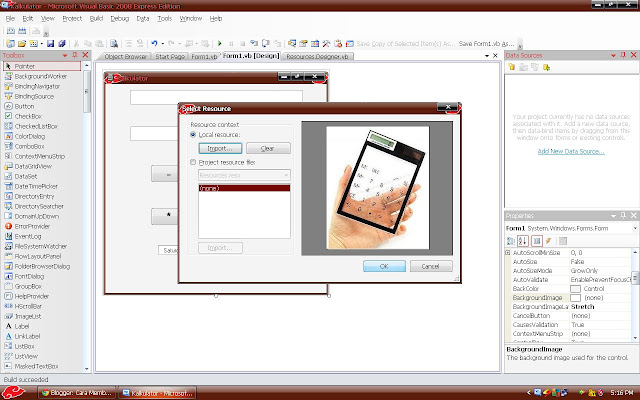This screenshot has width=640, height=400.
Task: Start debugging with the green play icon
Action: tap(220, 43)
